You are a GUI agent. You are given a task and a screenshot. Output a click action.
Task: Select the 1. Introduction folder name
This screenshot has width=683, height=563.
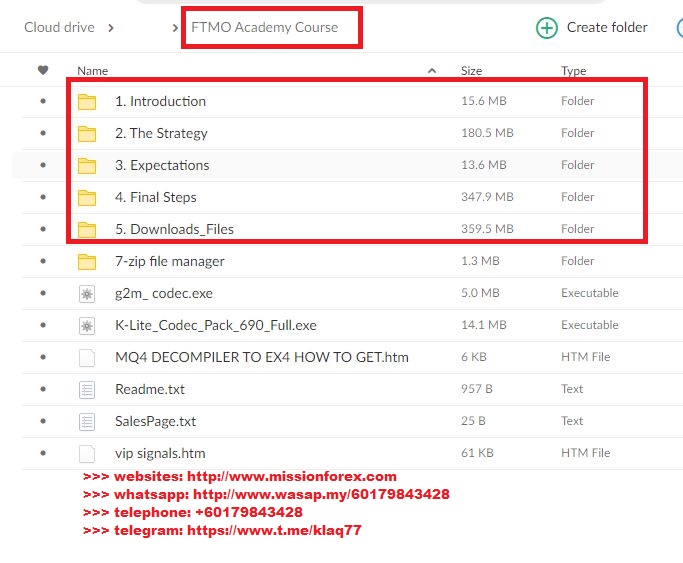pyautogui.click(x=160, y=101)
